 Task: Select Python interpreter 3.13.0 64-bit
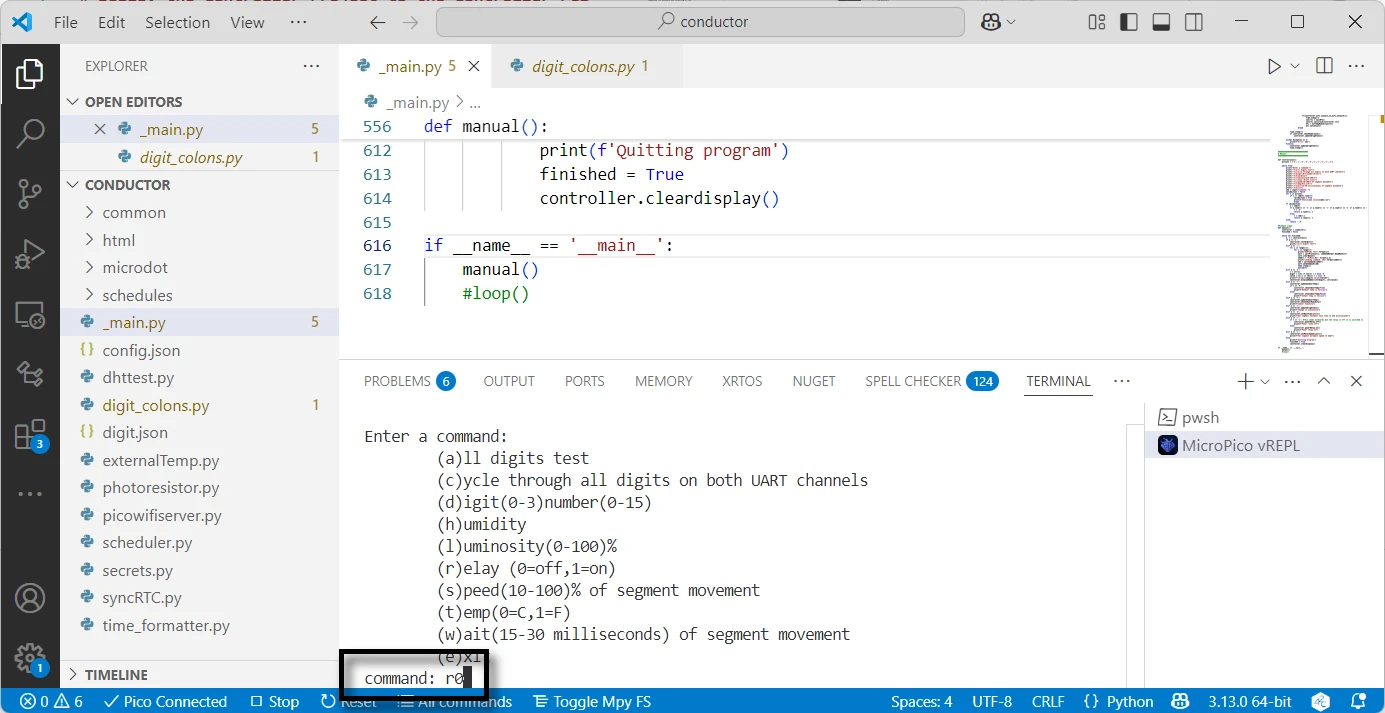(1250, 701)
